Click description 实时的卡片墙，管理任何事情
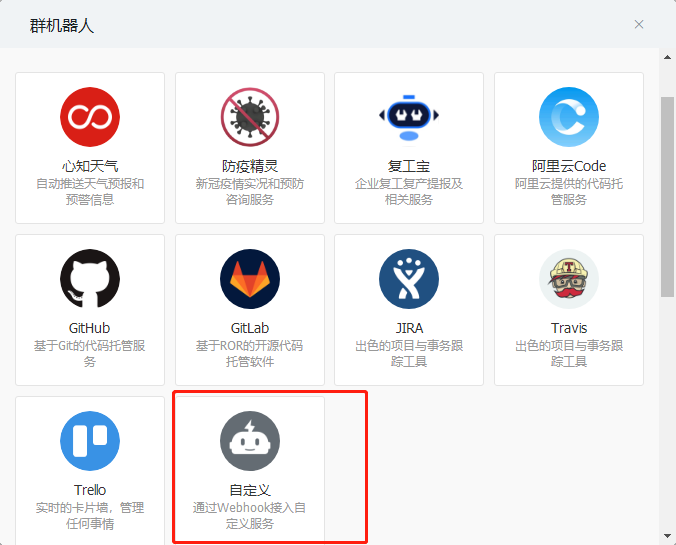This screenshot has height=545, width=676. pos(90,516)
